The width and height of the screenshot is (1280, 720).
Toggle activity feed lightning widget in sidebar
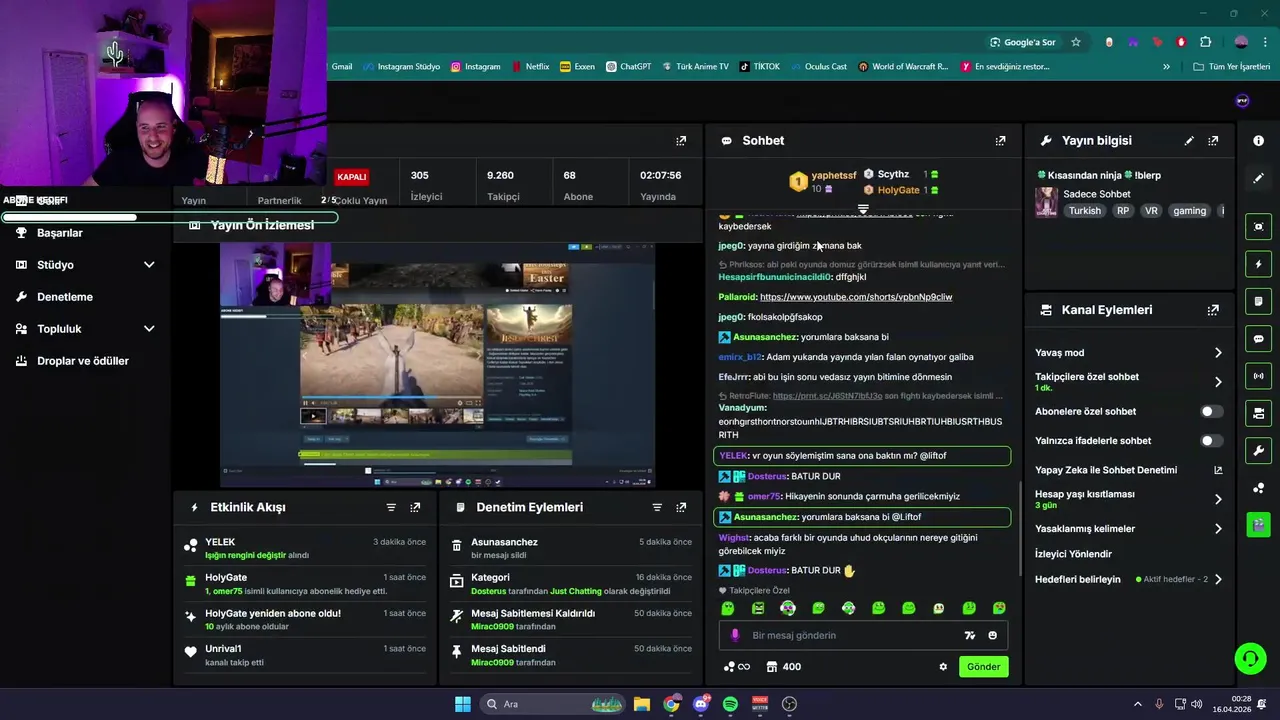pyautogui.click(x=1258, y=264)
